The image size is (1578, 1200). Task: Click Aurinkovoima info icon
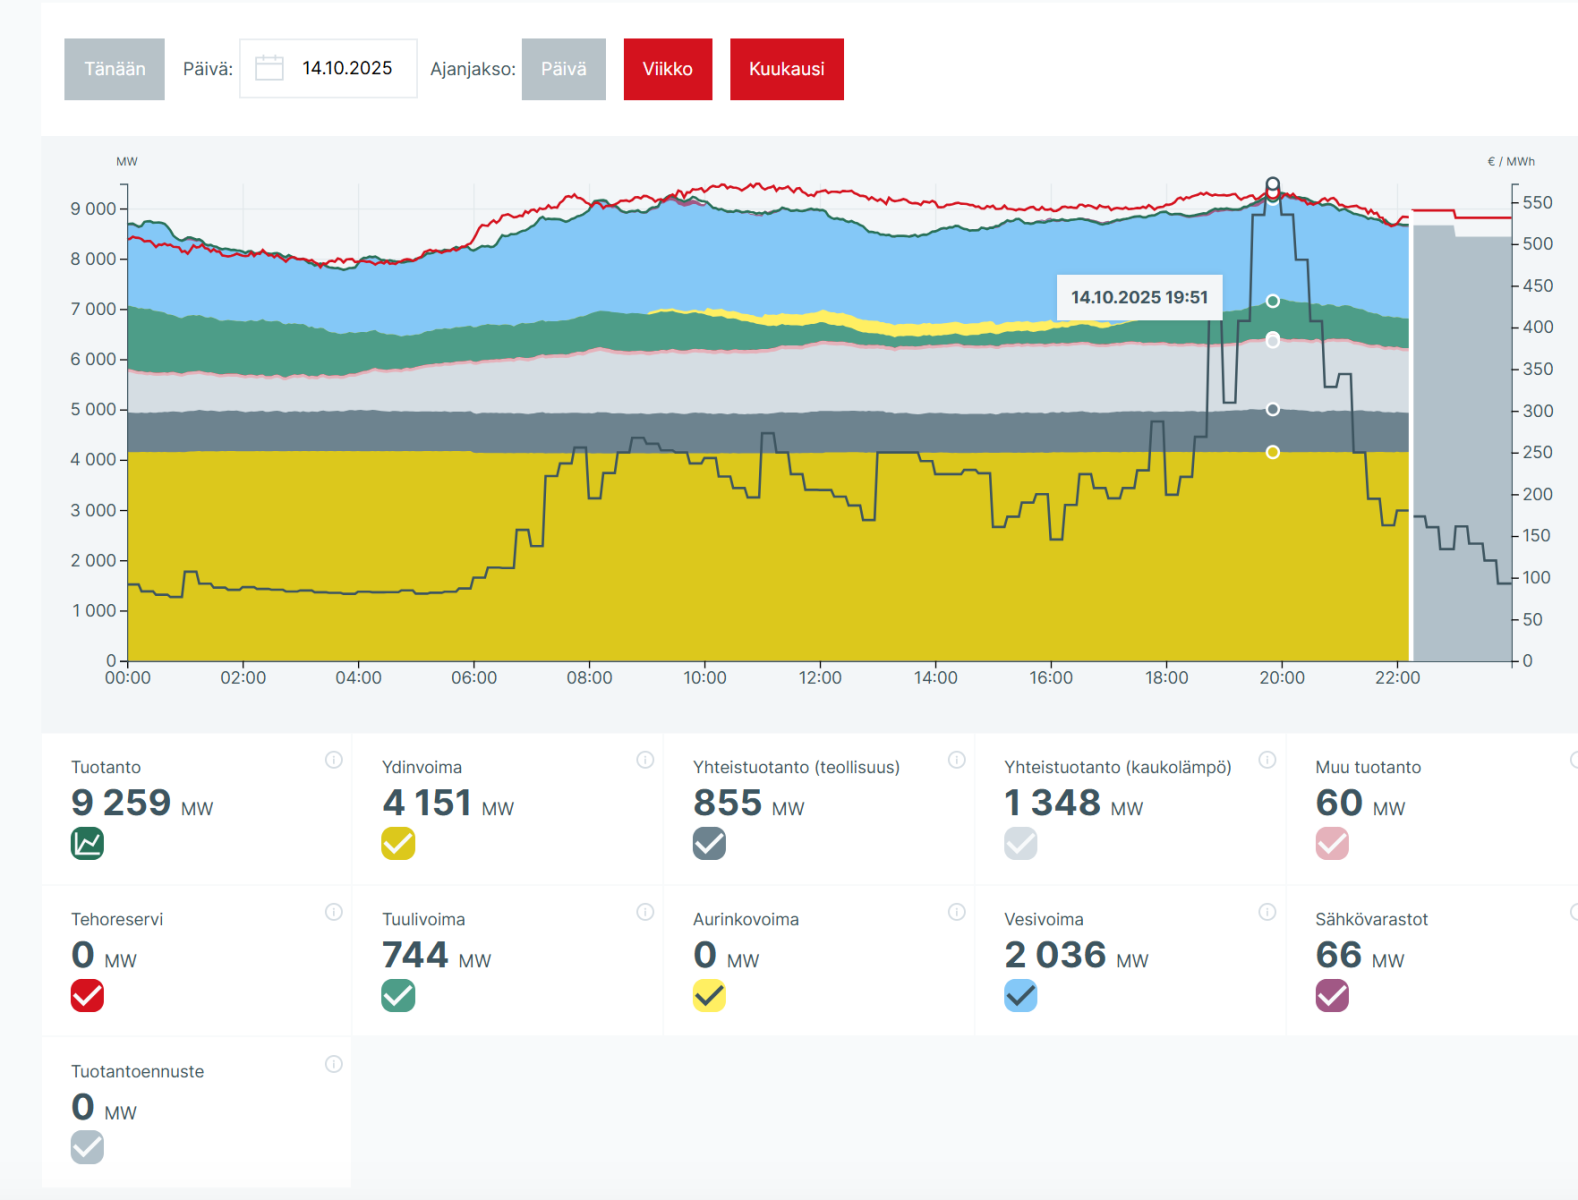pos(956,912)
